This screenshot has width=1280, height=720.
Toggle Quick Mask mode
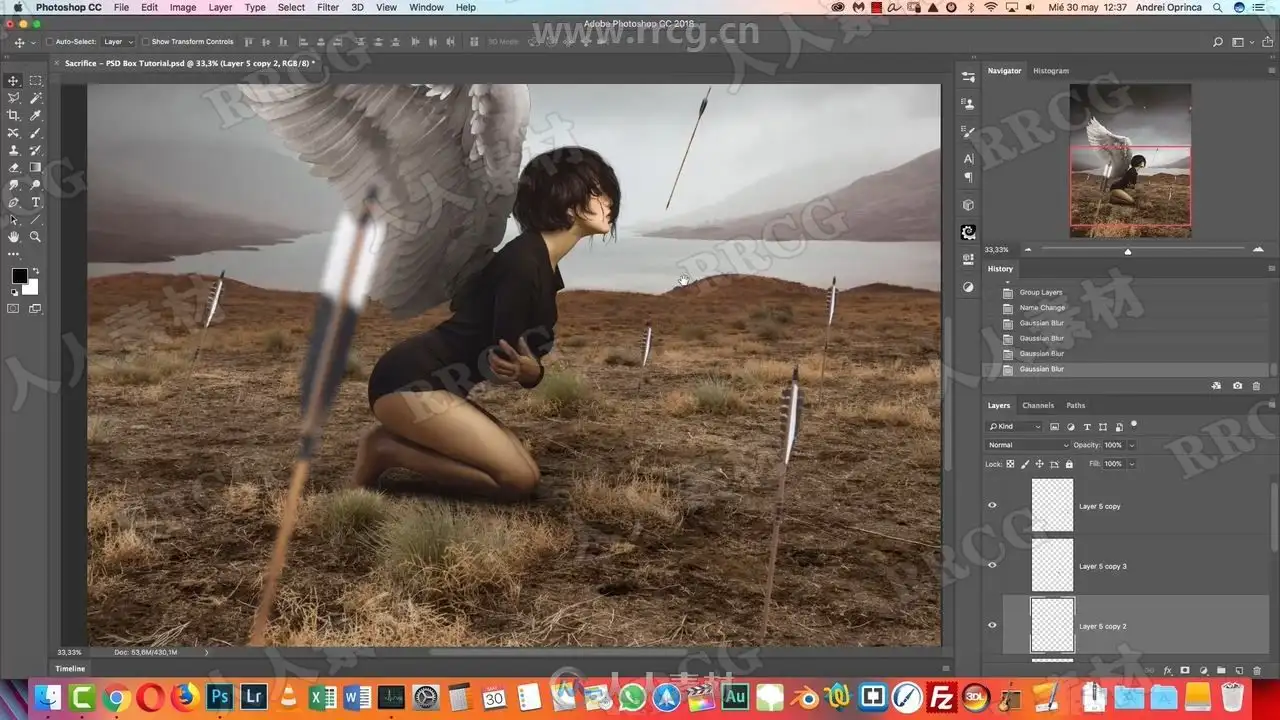point(13,309)
